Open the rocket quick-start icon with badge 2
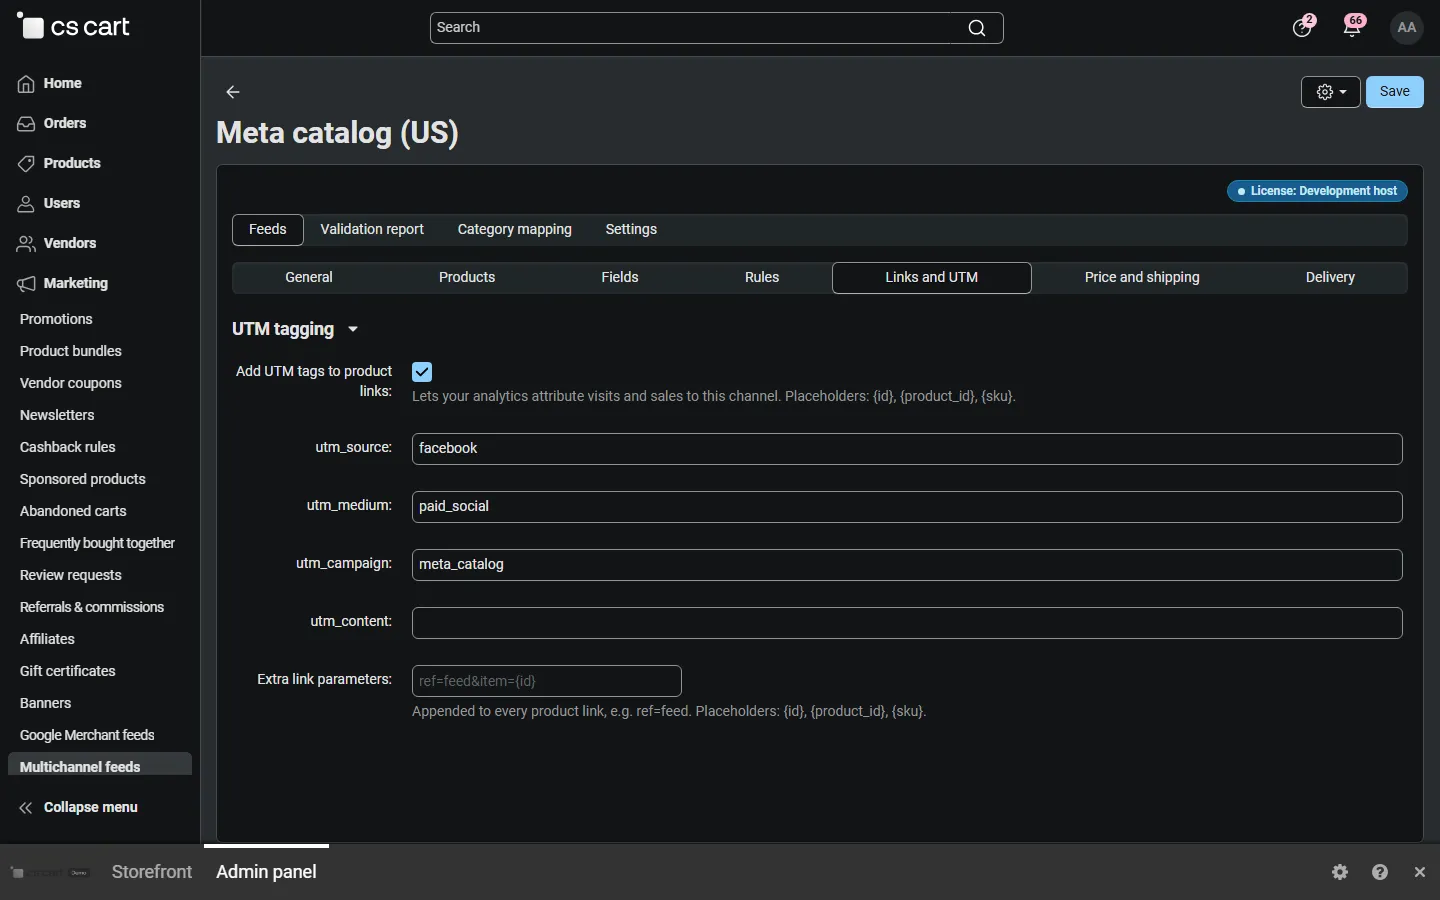The height and width of the screenshot is (900, 1440). pos(1302,27)
